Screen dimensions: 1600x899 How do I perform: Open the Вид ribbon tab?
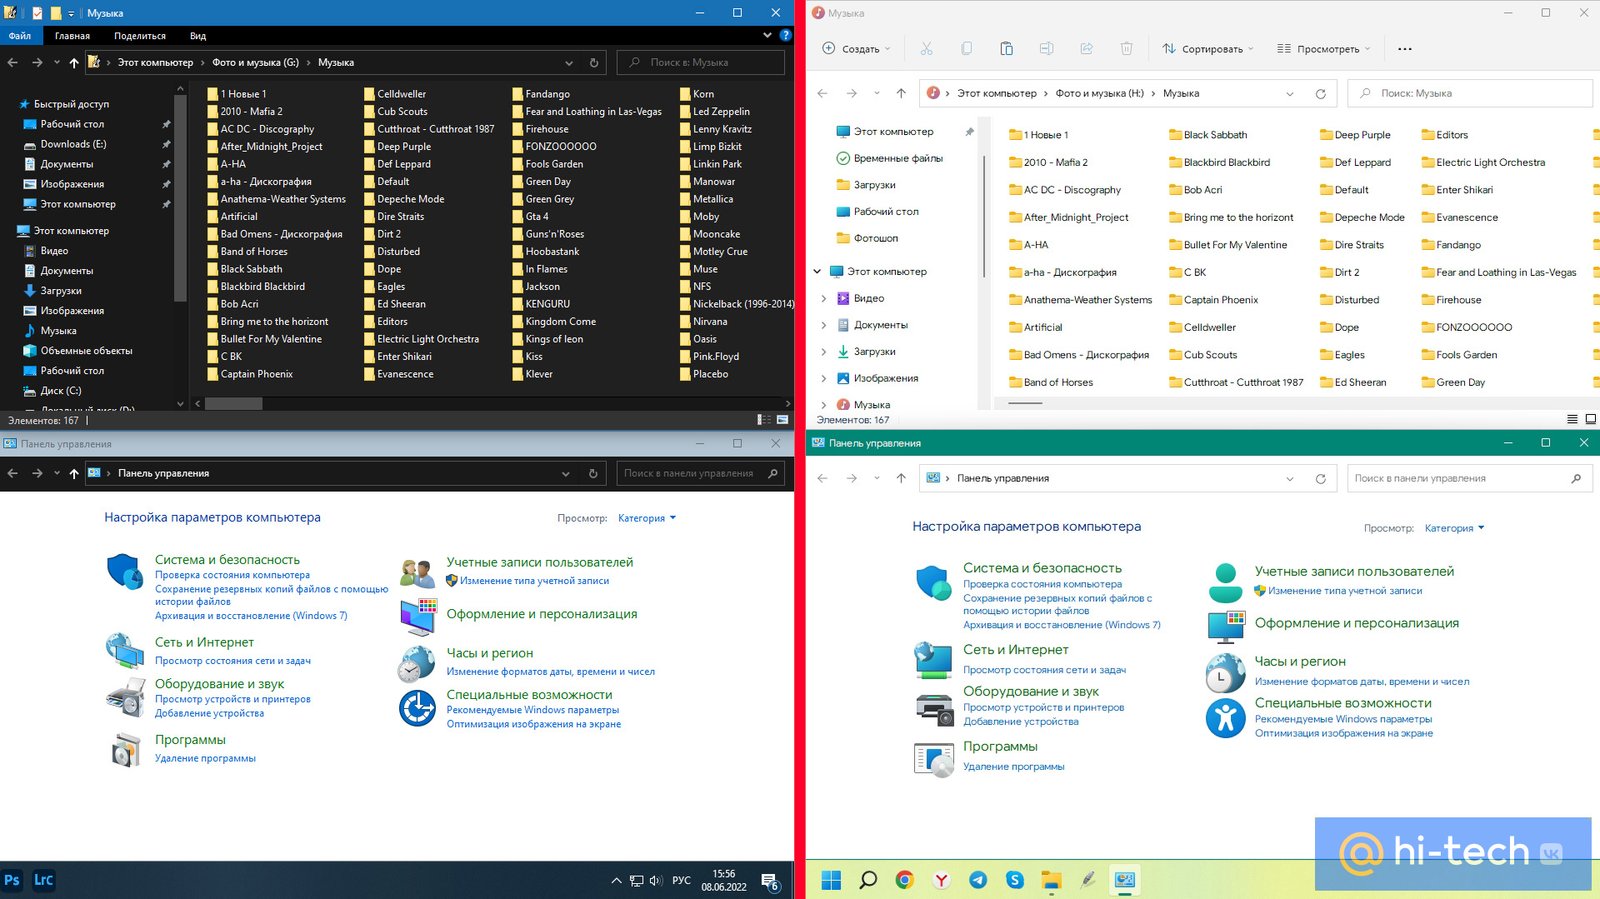pyautogui.click(x=198, y=35)
